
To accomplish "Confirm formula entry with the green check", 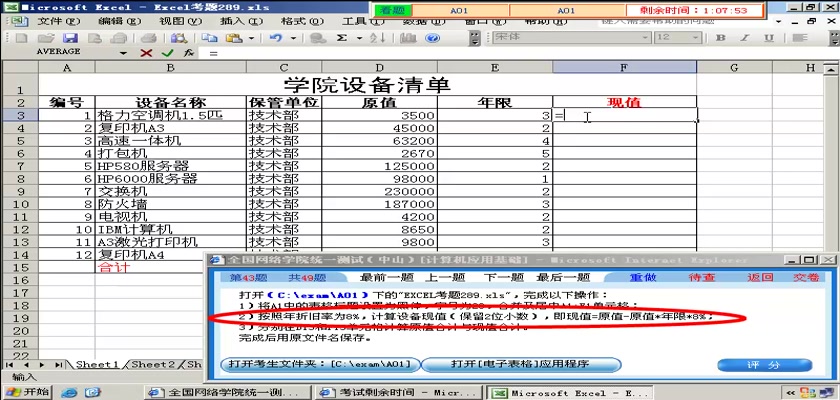I will click(168, 53).
